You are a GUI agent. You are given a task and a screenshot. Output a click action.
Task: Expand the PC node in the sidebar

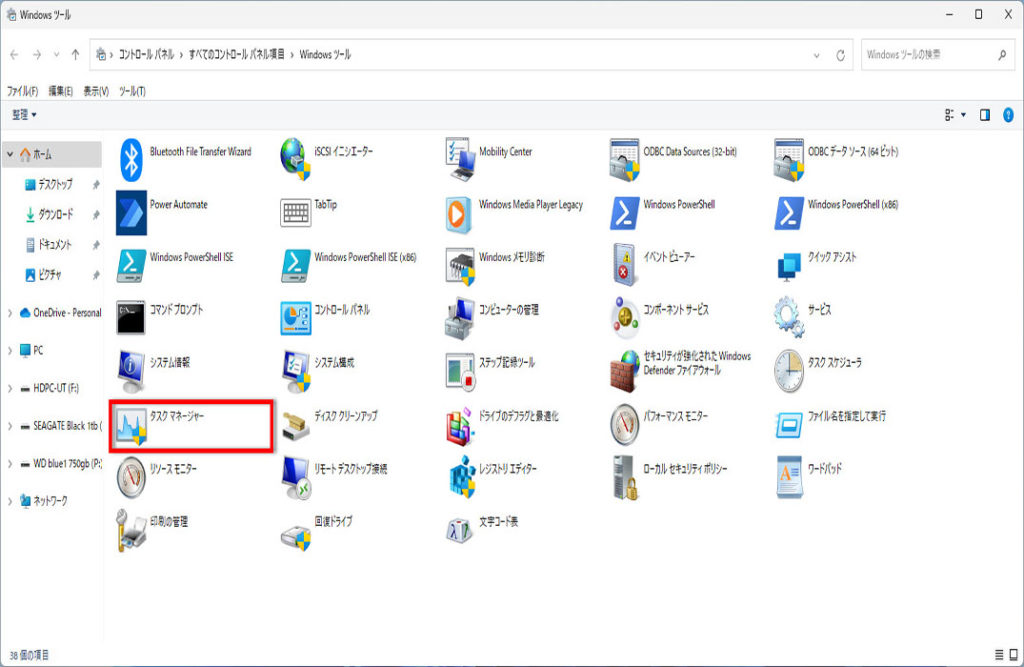coord(11,351)
